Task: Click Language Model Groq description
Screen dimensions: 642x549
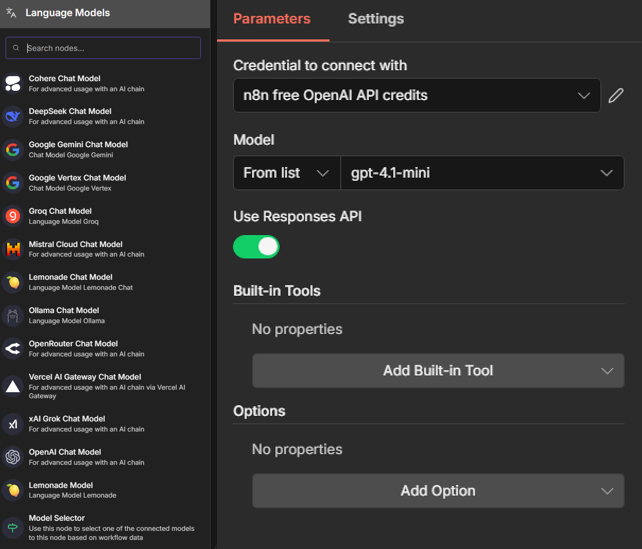Action: click(63, 221)
